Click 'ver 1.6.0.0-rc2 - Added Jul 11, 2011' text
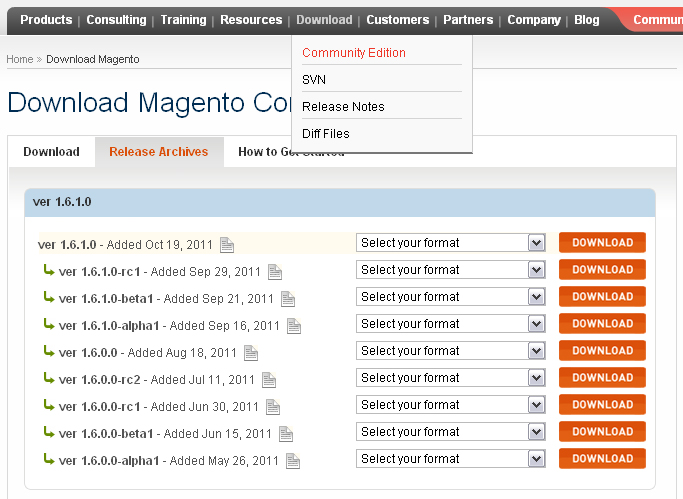Viewport: 683px width, 499px height. tap(156, 380)
